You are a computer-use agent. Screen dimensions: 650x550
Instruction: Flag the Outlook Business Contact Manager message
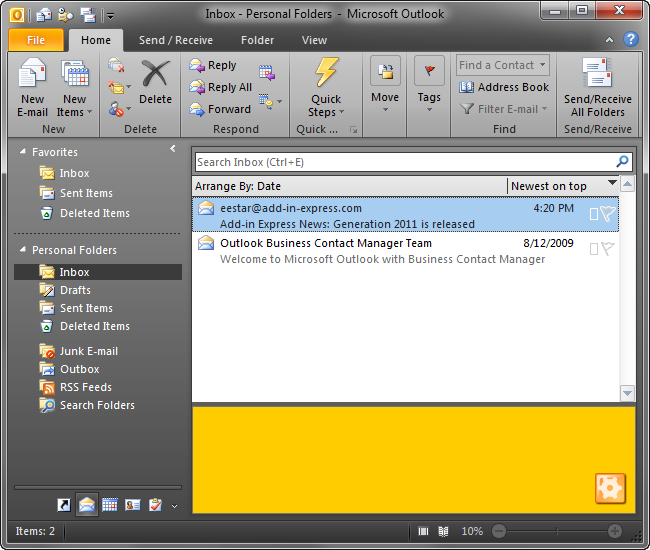[608, 249]
